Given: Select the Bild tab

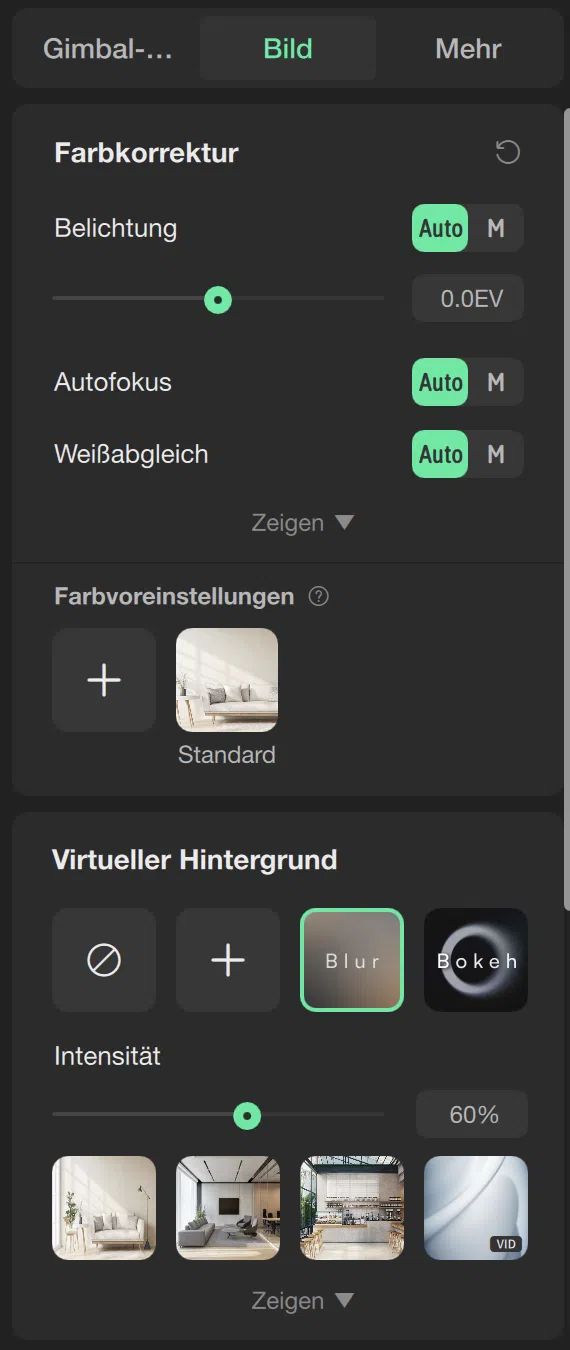Looking at the screenshot, I should pos(288,48).
